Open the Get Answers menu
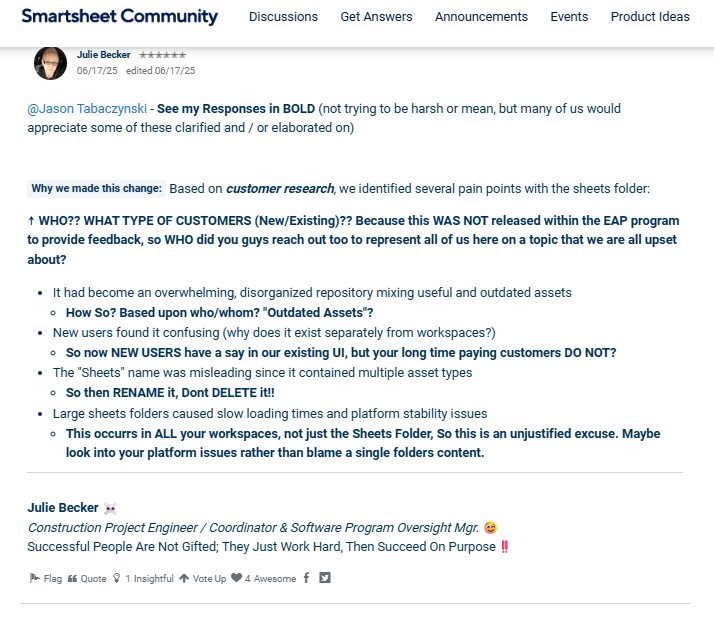This screenshot has height=617, width=714. (x=376, y=17)
